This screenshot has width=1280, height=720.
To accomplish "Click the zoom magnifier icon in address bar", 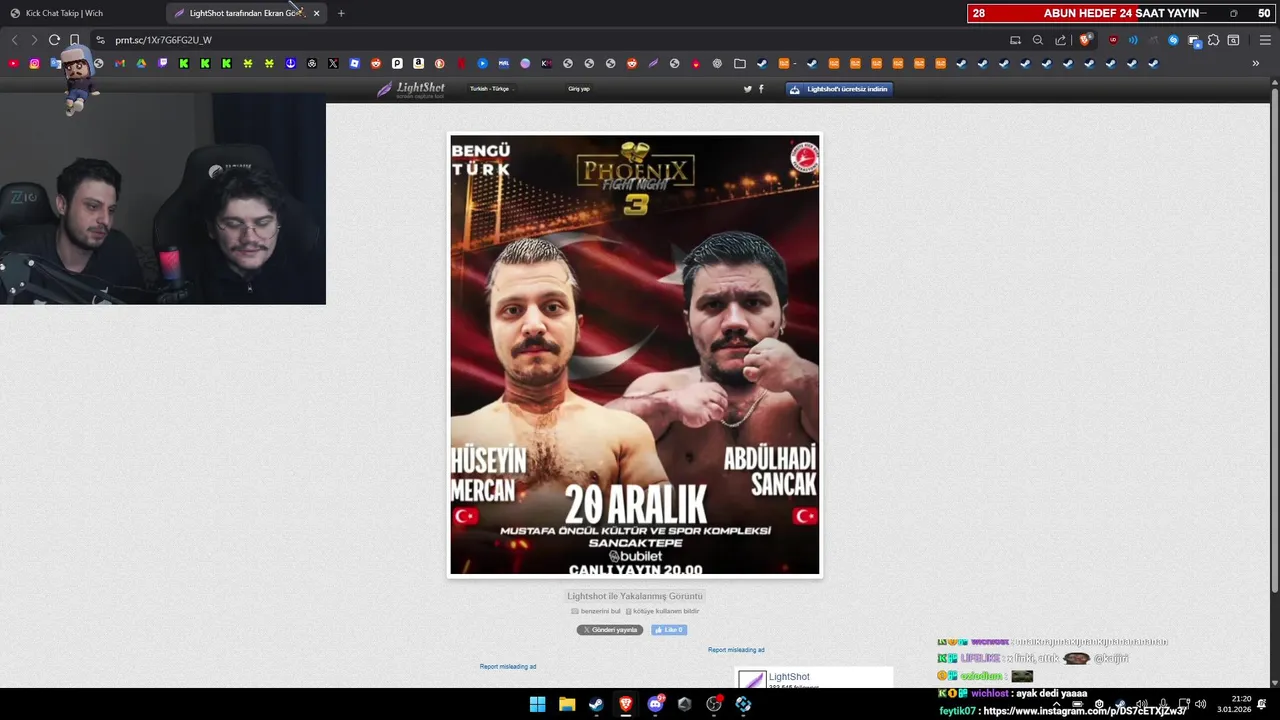I will pyautogui.click(x=1038, y=40).
